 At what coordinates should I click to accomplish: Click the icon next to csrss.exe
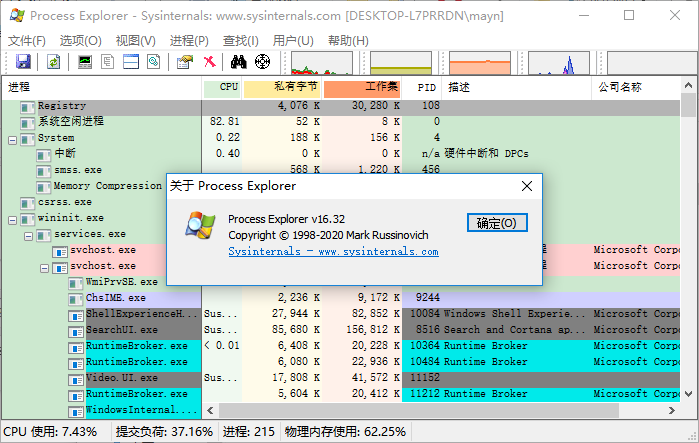[x=28, y=203]
